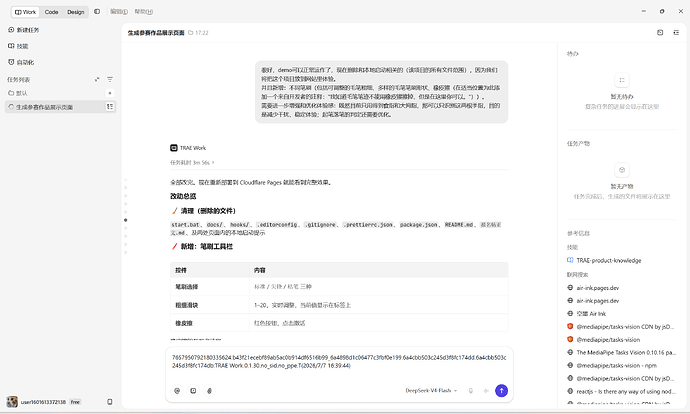
Task: Click the microphone voice input icon
Action: [x=470, y=390]
